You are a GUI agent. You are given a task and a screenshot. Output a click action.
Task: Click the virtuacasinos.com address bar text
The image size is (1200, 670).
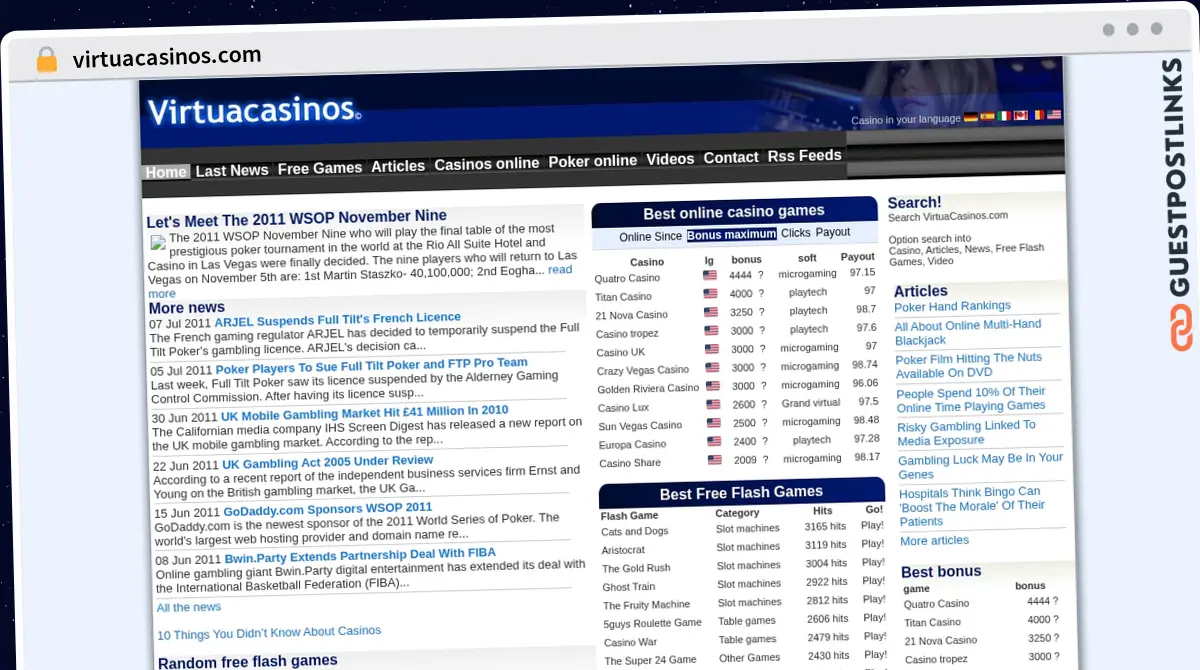pyautogui.click(x=167, y=58)
